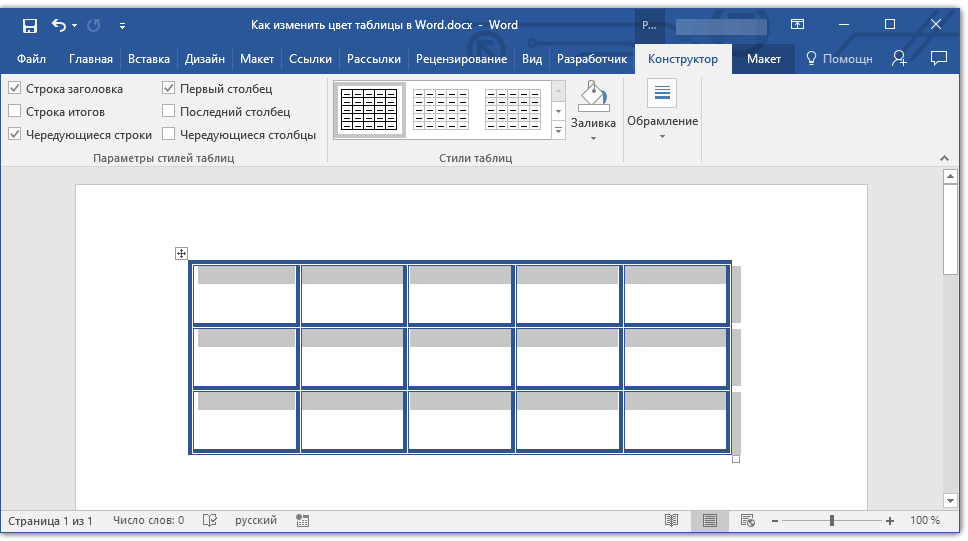Switch to the Дизайн ribbon tab
968x541 pixels.
tap(204, 59)
